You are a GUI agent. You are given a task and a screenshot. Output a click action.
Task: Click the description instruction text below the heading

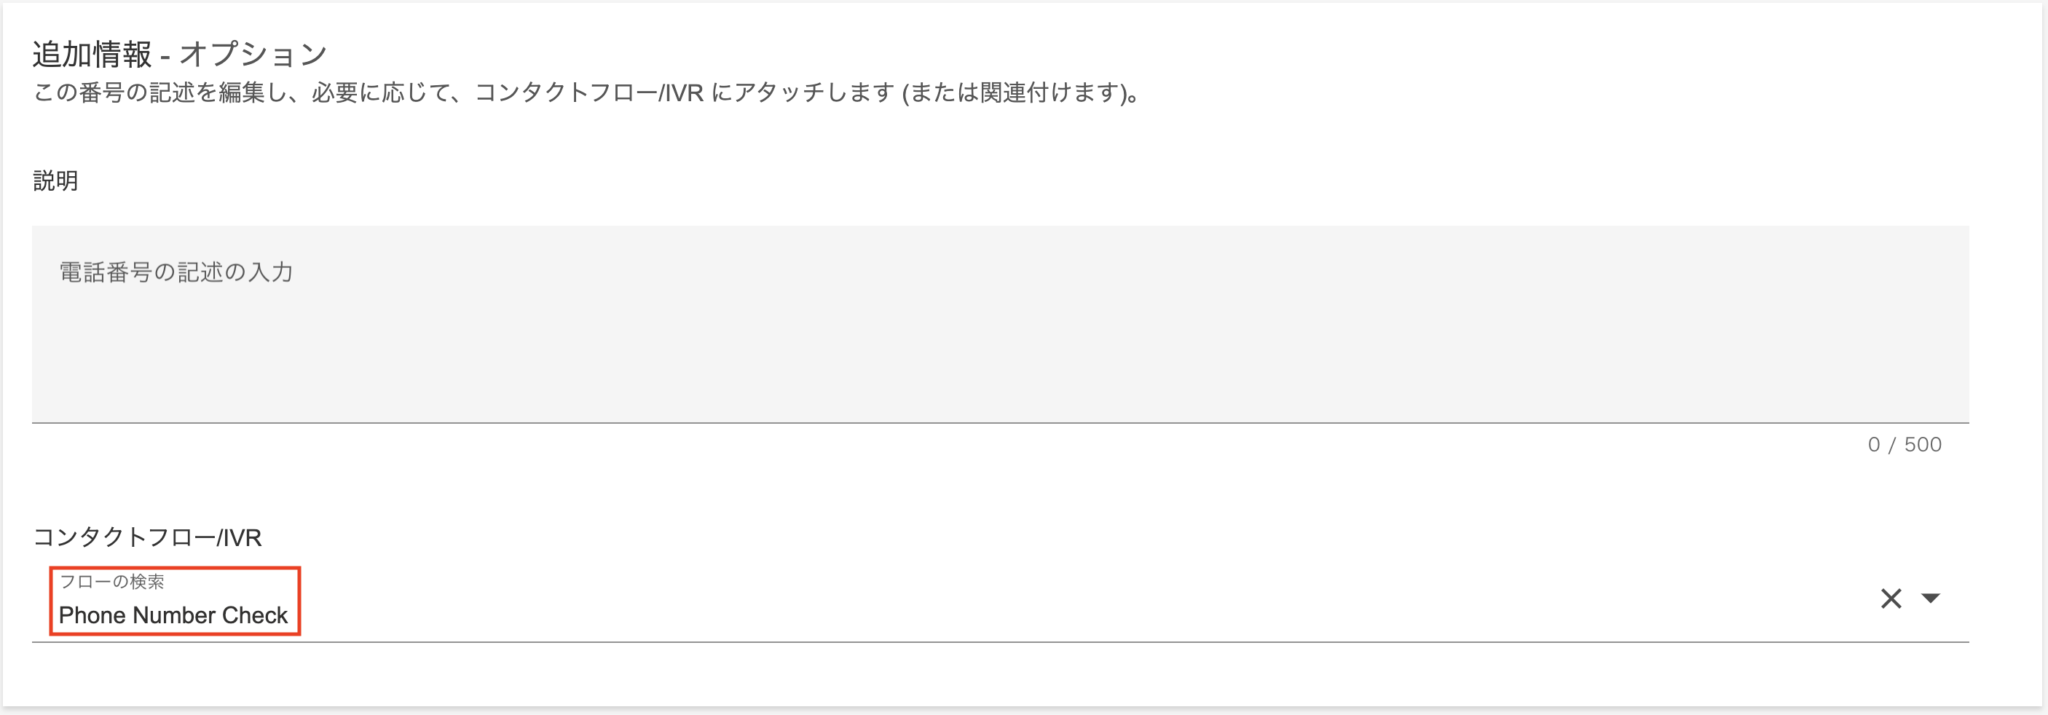[x=585, y=95]
